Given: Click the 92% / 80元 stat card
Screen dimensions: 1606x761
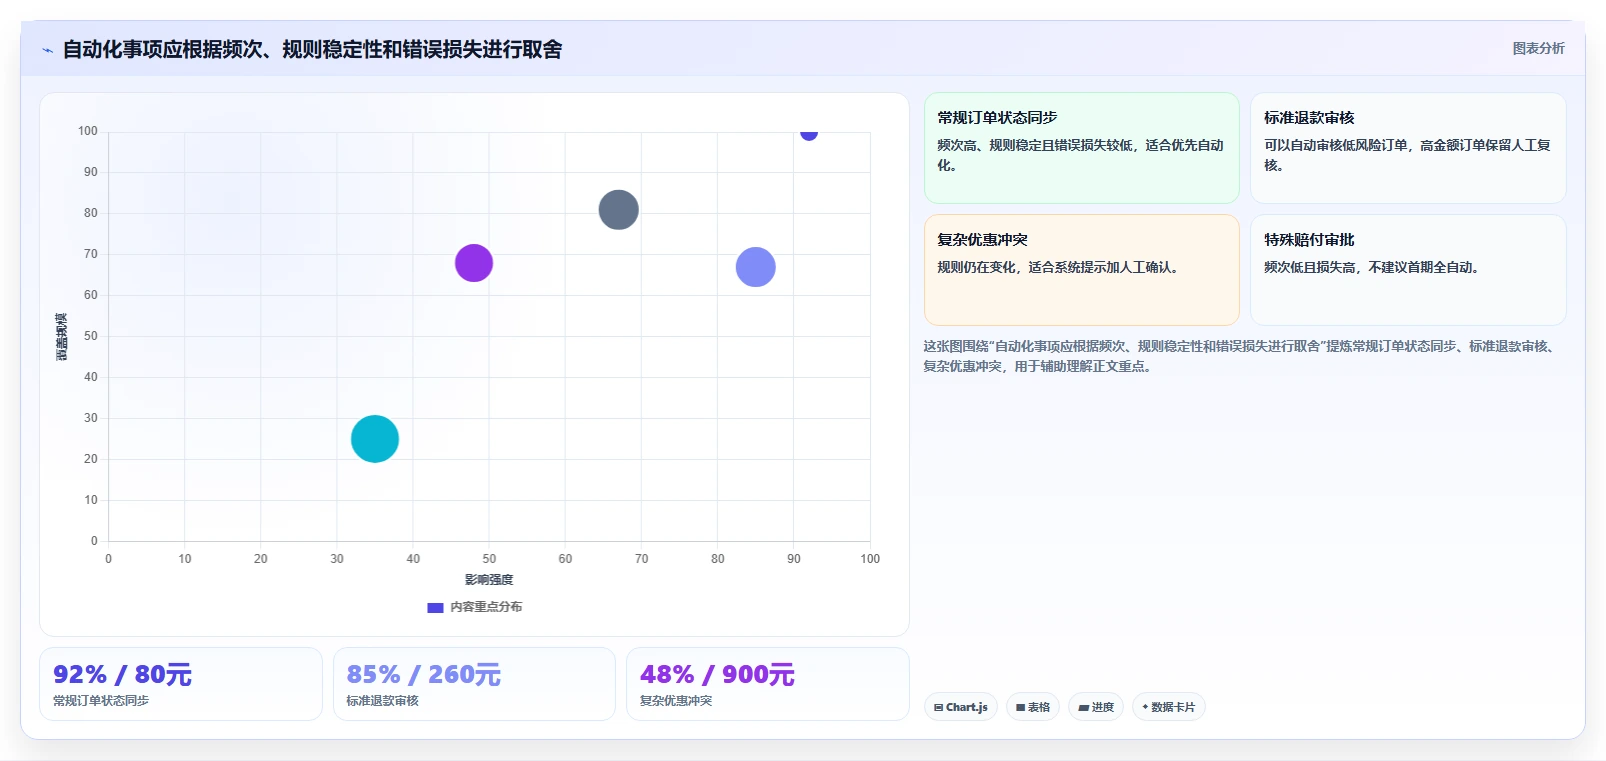Looking at the screenshot, I should click(181, 684).
